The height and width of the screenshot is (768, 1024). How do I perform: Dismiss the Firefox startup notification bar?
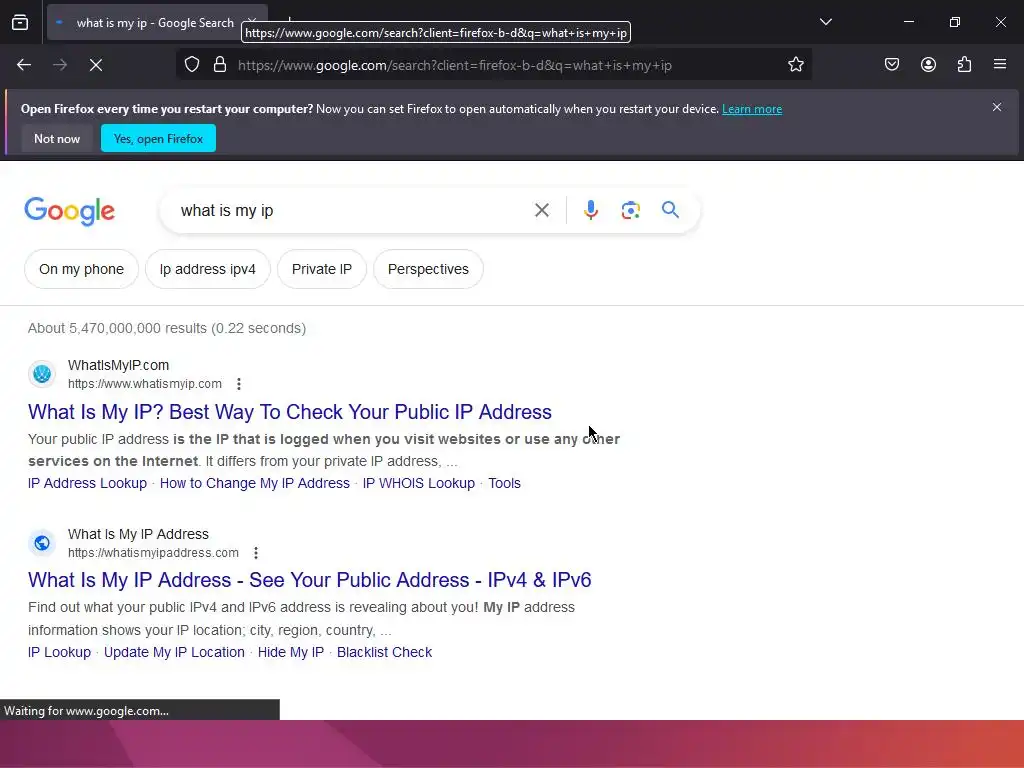(997, 107)
